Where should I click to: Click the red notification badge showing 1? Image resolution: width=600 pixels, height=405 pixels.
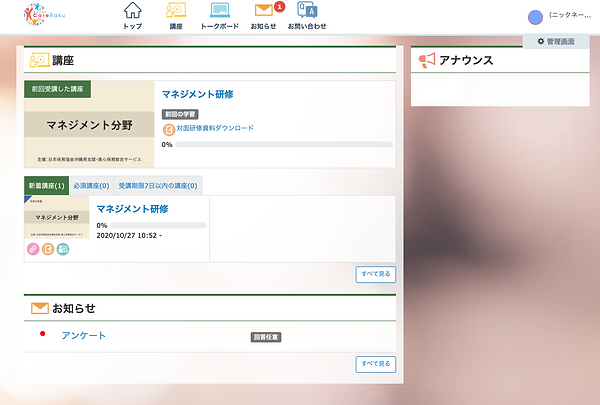click(x=280, y=7)
